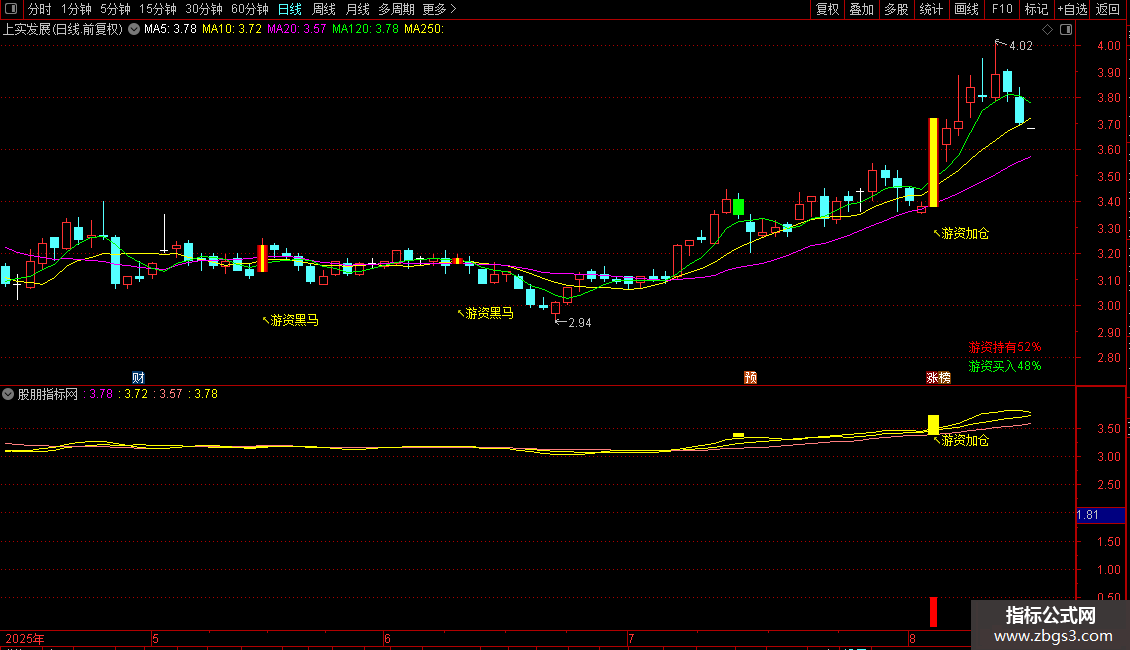The height and width of the screenshot is (650, 1130).
Task: Add the stock to watchlist with +自选
Action: pos(1072,9)
